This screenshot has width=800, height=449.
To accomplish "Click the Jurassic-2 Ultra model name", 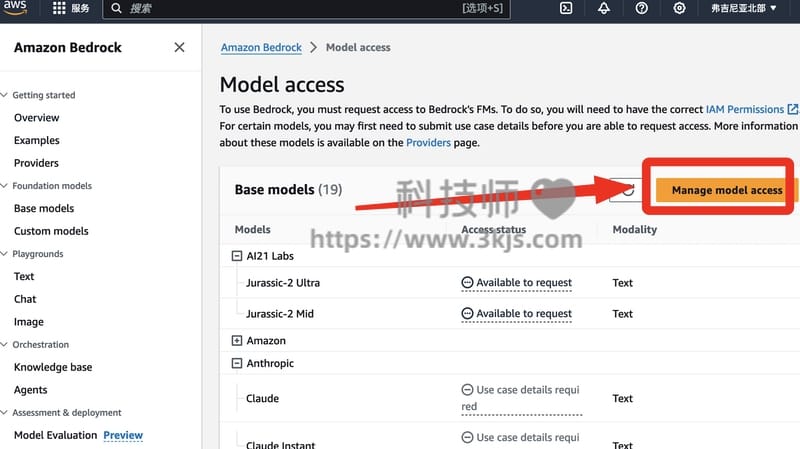I will click(283, 283).
